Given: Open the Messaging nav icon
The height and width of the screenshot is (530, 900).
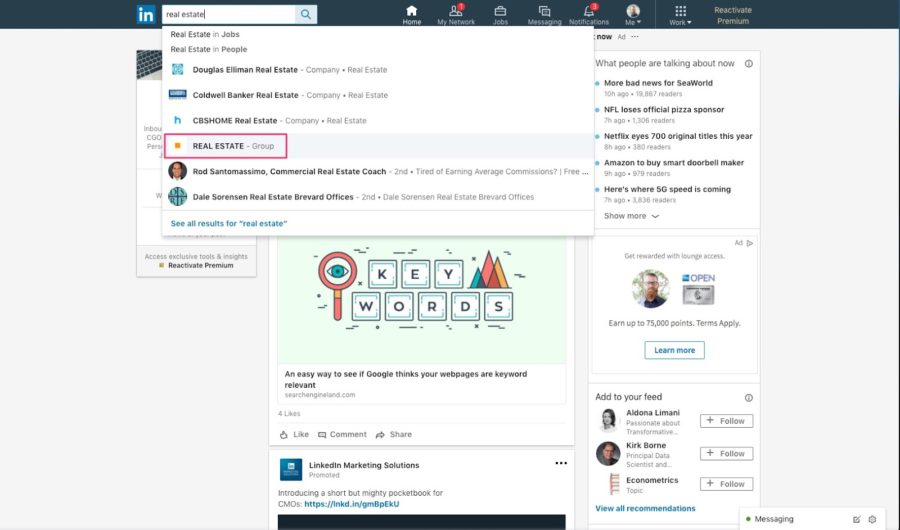Looking at the screenshot, I should (x=544, y=15).
